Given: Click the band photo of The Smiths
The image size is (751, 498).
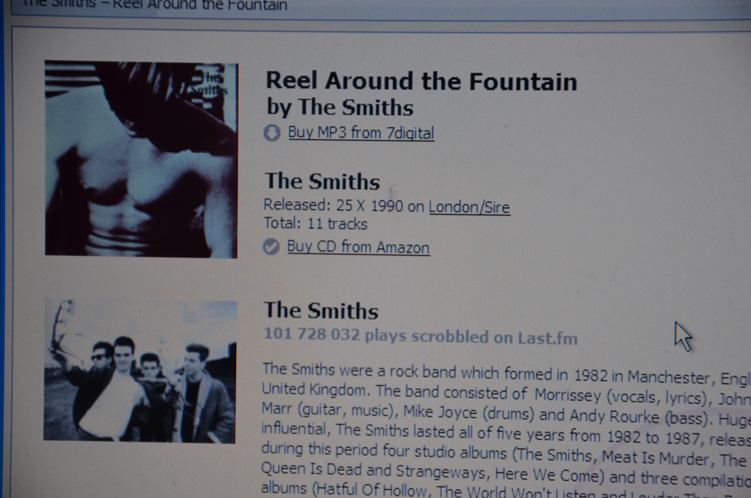Looking at the screenshot, I should point(140,371).
